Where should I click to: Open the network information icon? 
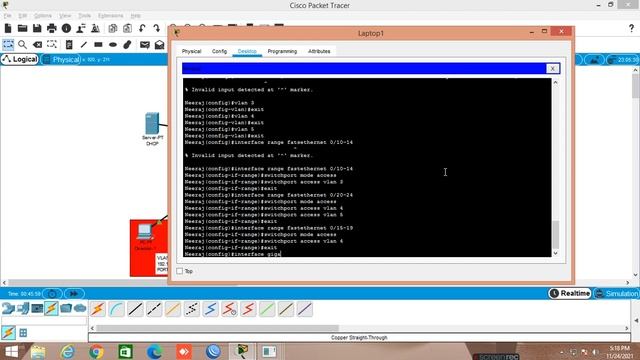pyautogui.click(x=66, y=28)
